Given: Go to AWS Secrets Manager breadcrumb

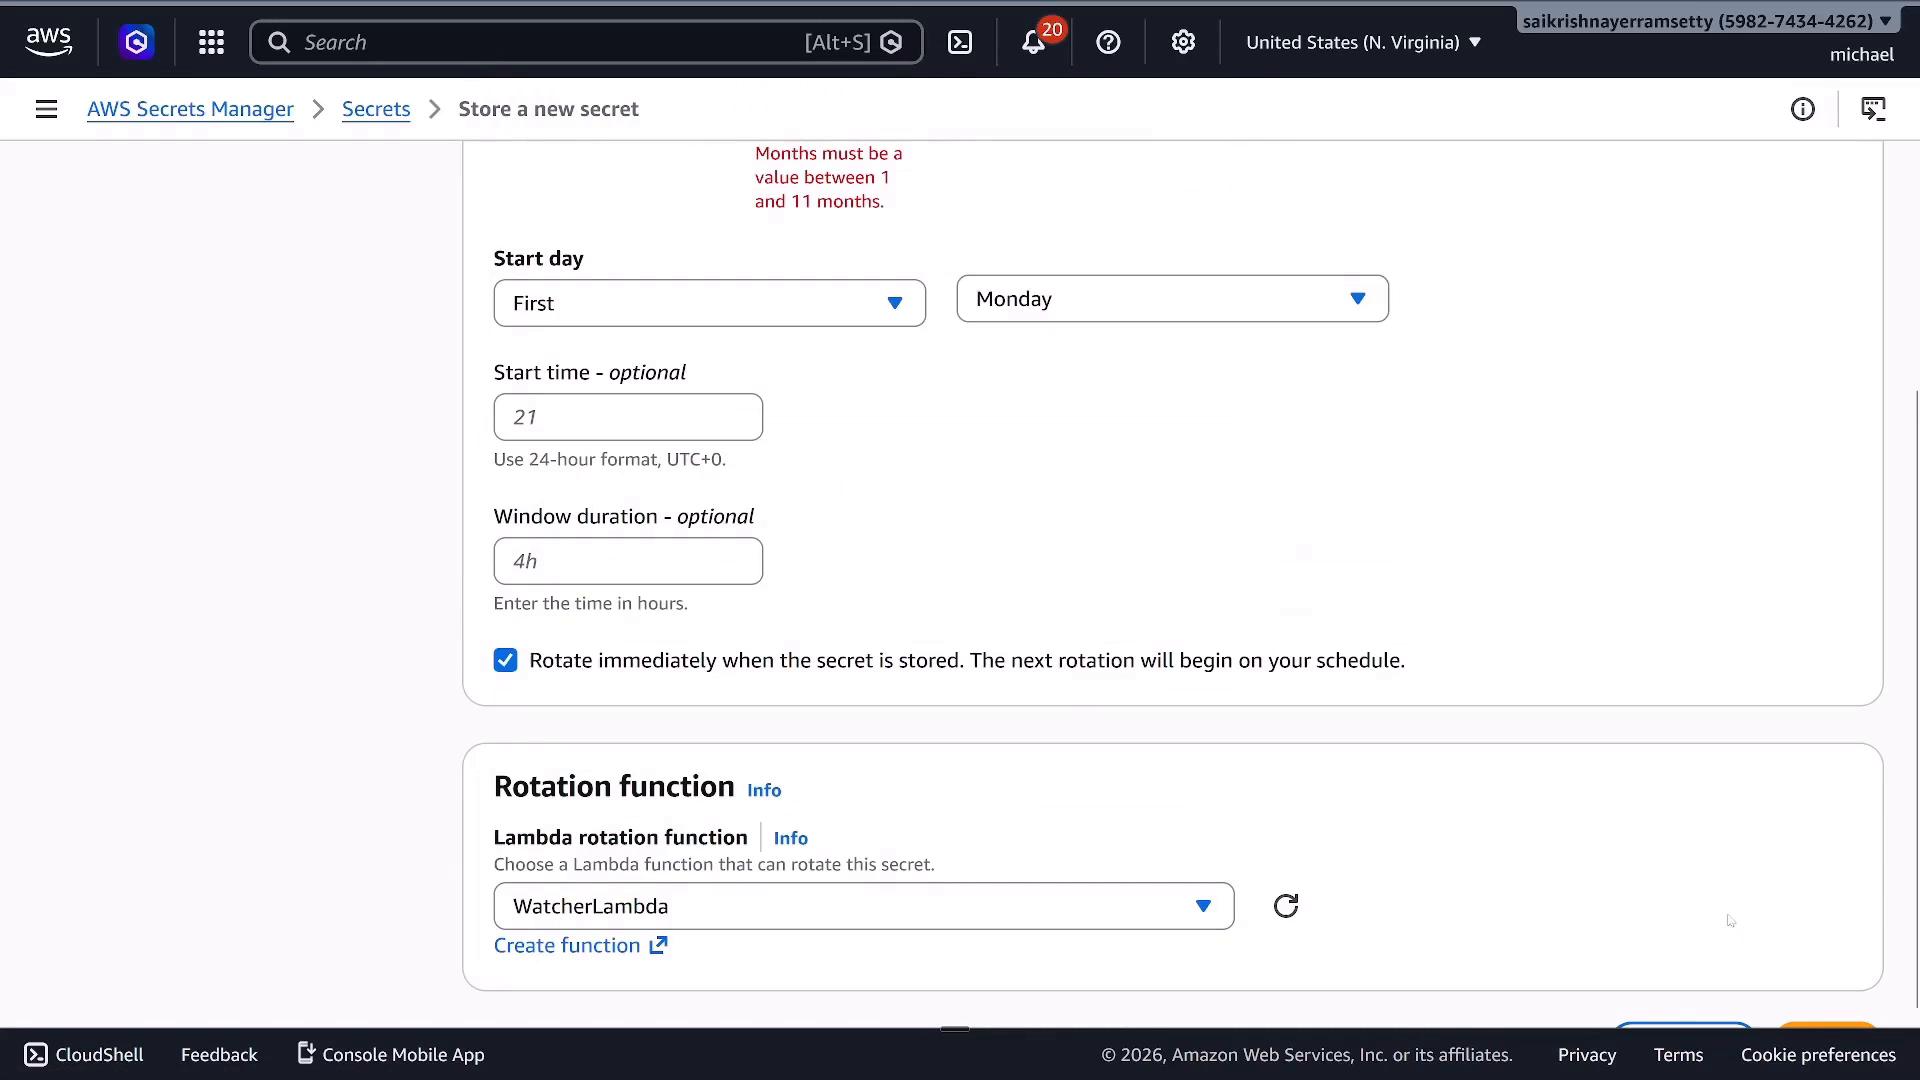Looking at the screenshot, I should coord(190,109).
